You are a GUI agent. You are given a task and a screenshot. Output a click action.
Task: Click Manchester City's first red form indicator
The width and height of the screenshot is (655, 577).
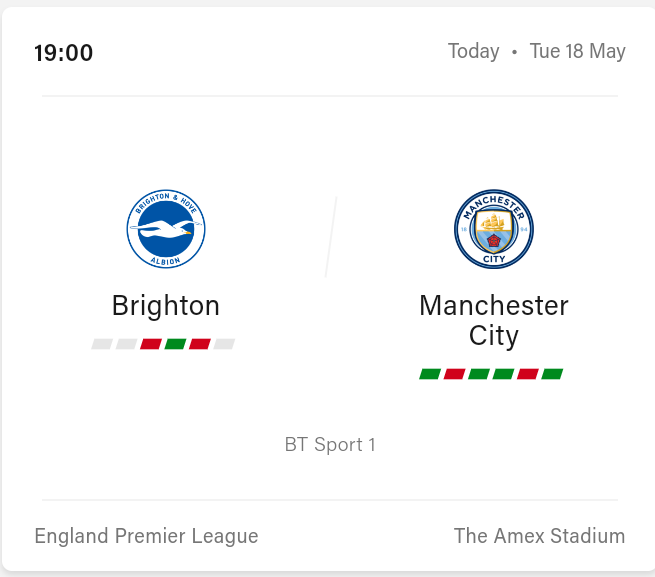(454, 374)
